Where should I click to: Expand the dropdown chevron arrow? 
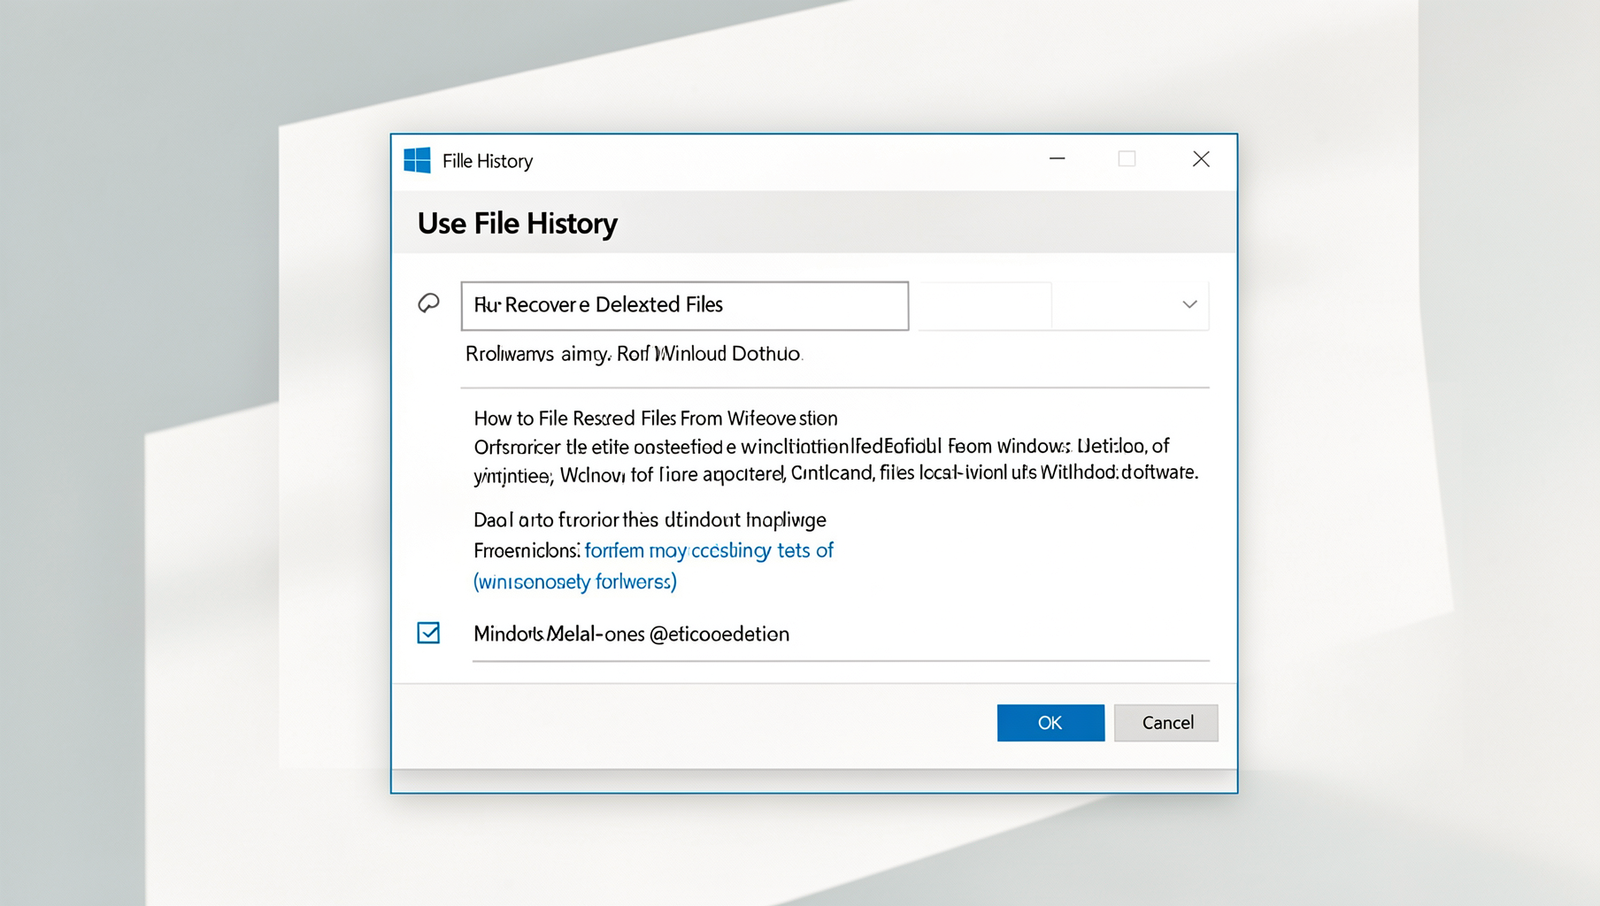tap(1189, 304)
